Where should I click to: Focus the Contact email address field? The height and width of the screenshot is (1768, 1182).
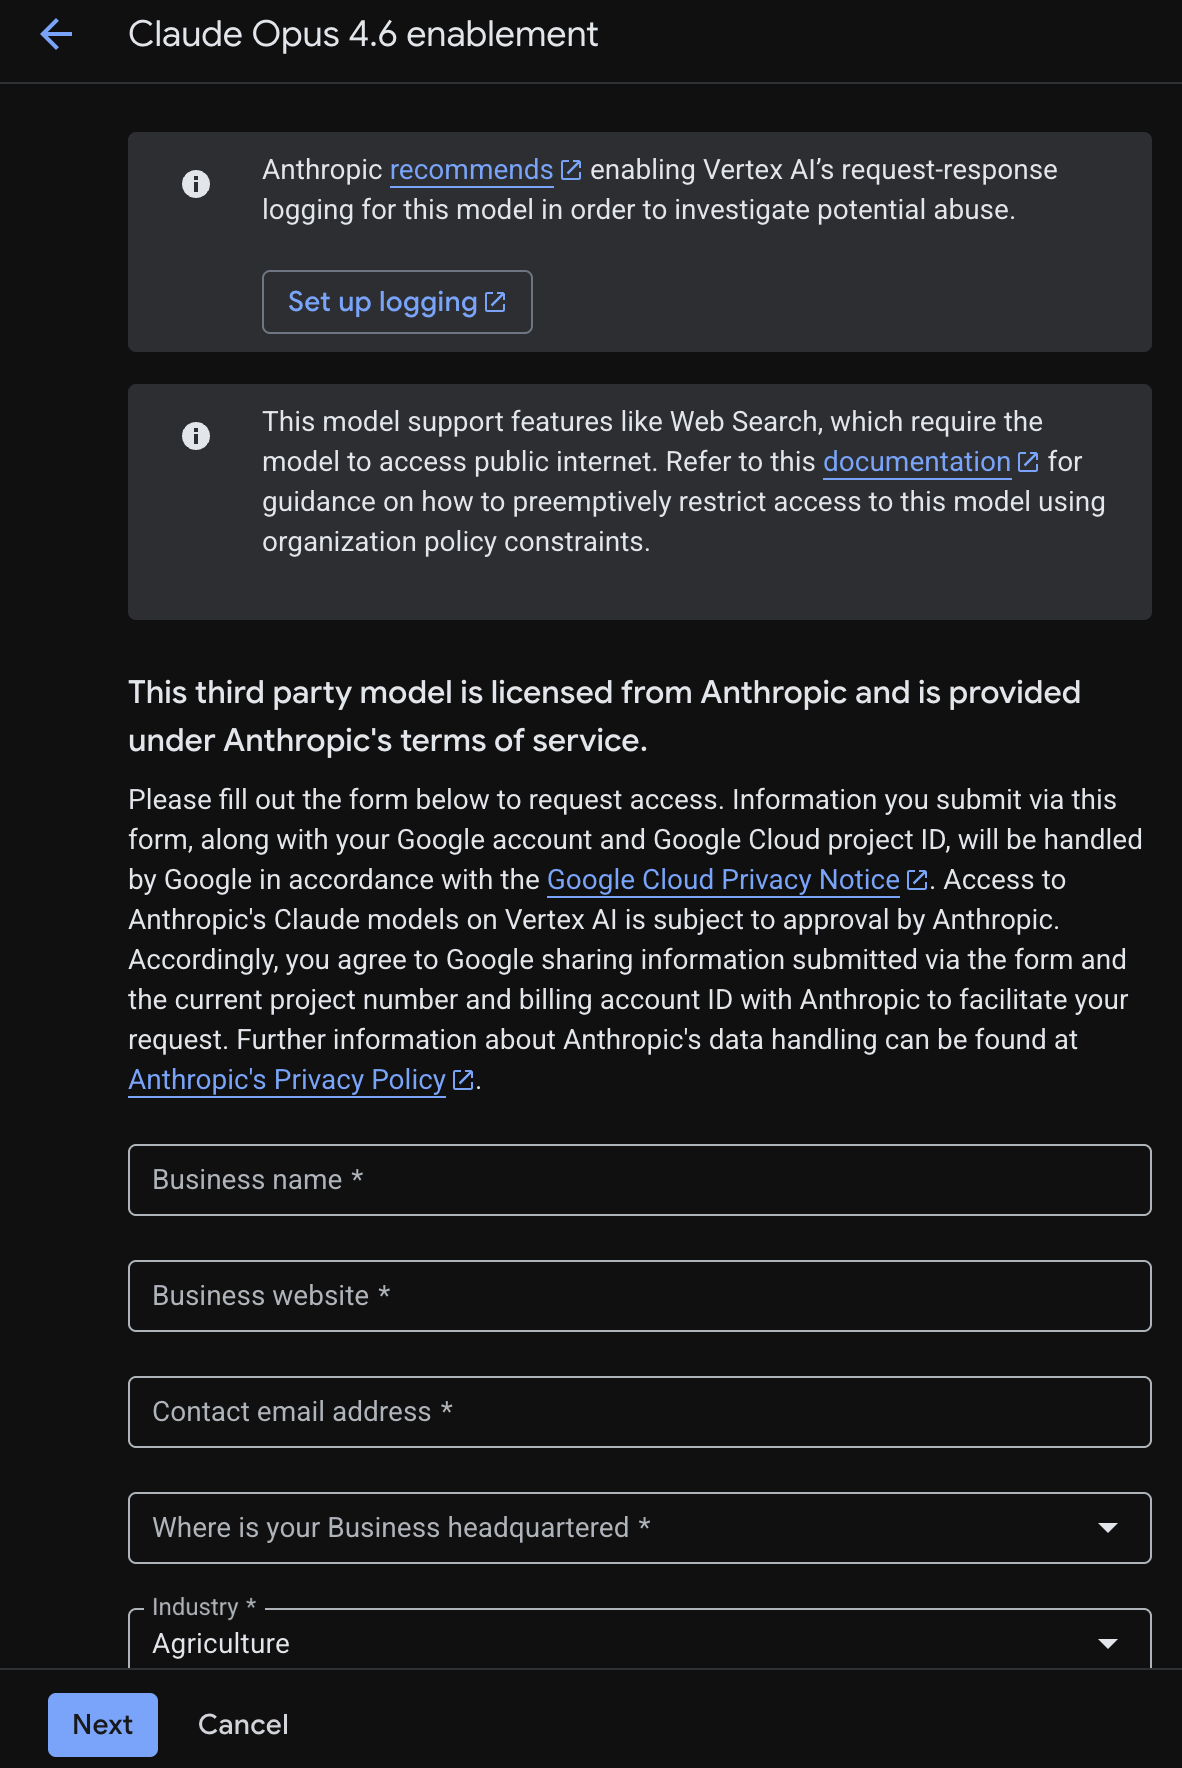tap(640, 1412)
